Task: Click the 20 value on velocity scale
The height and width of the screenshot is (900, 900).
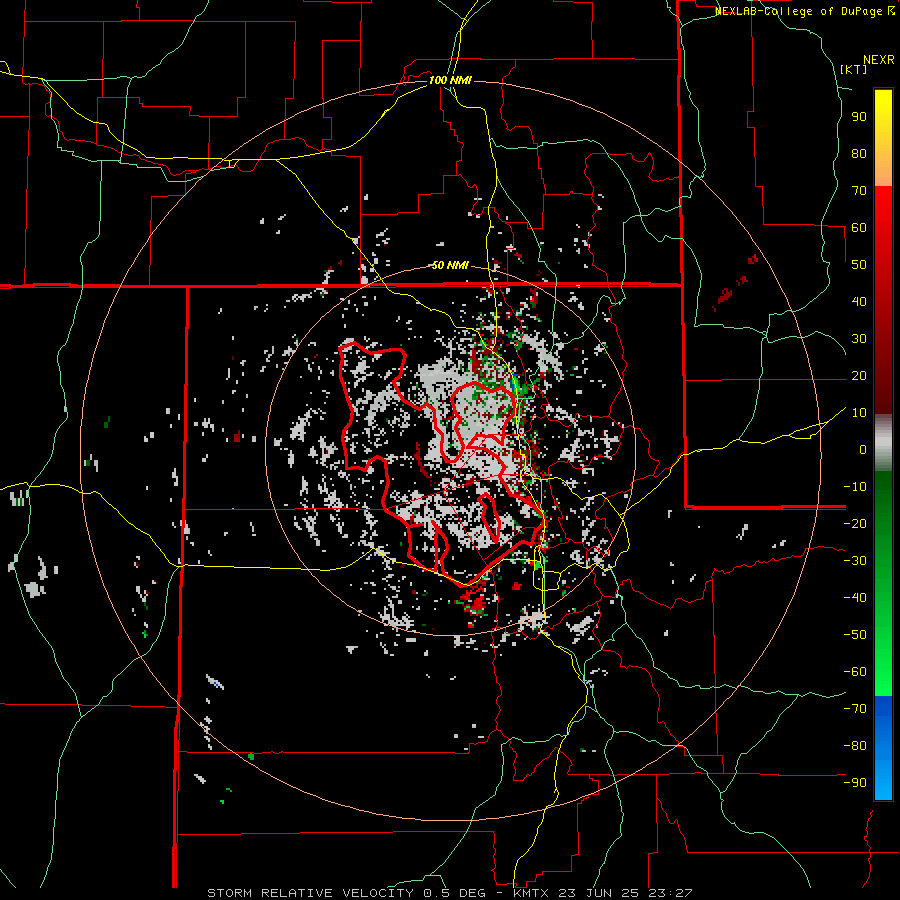Action: pyautogui.click(x=859, y=376)
